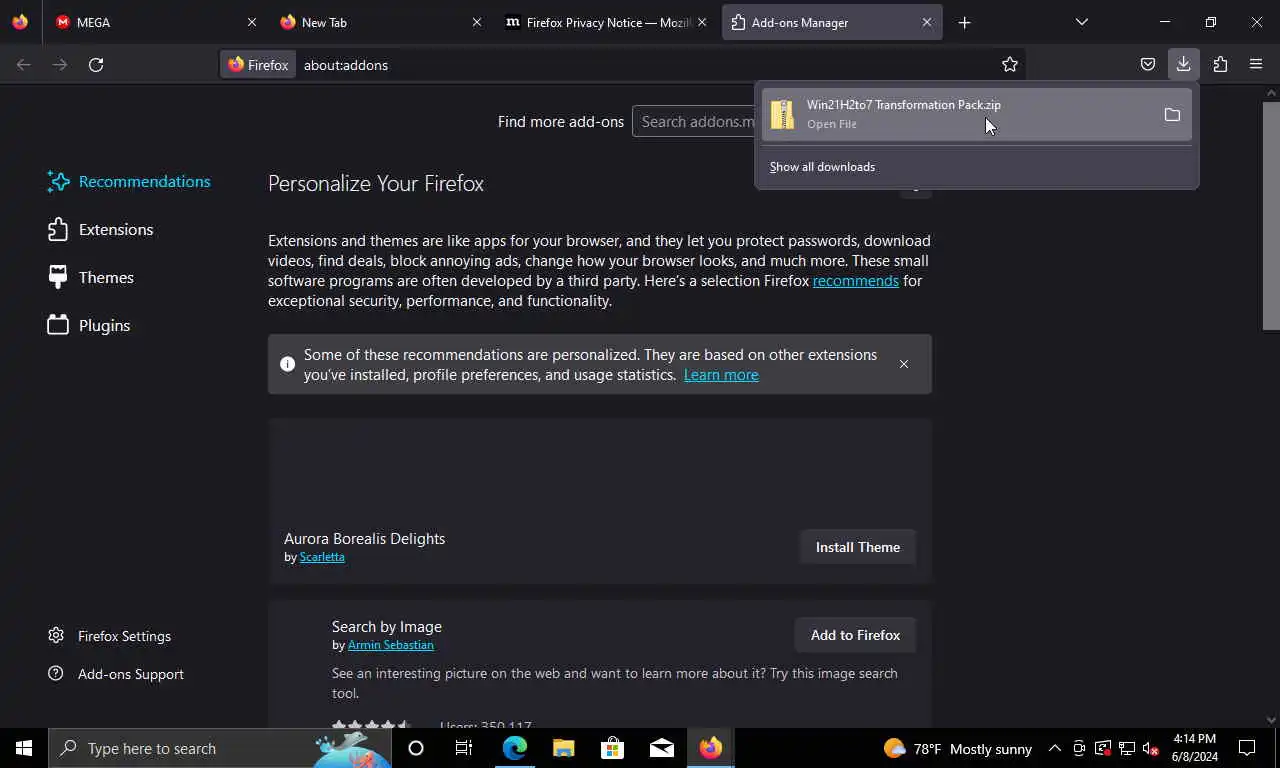
Task: Launch Microsoft Edge from the taskbar
Action: (514, 748)
